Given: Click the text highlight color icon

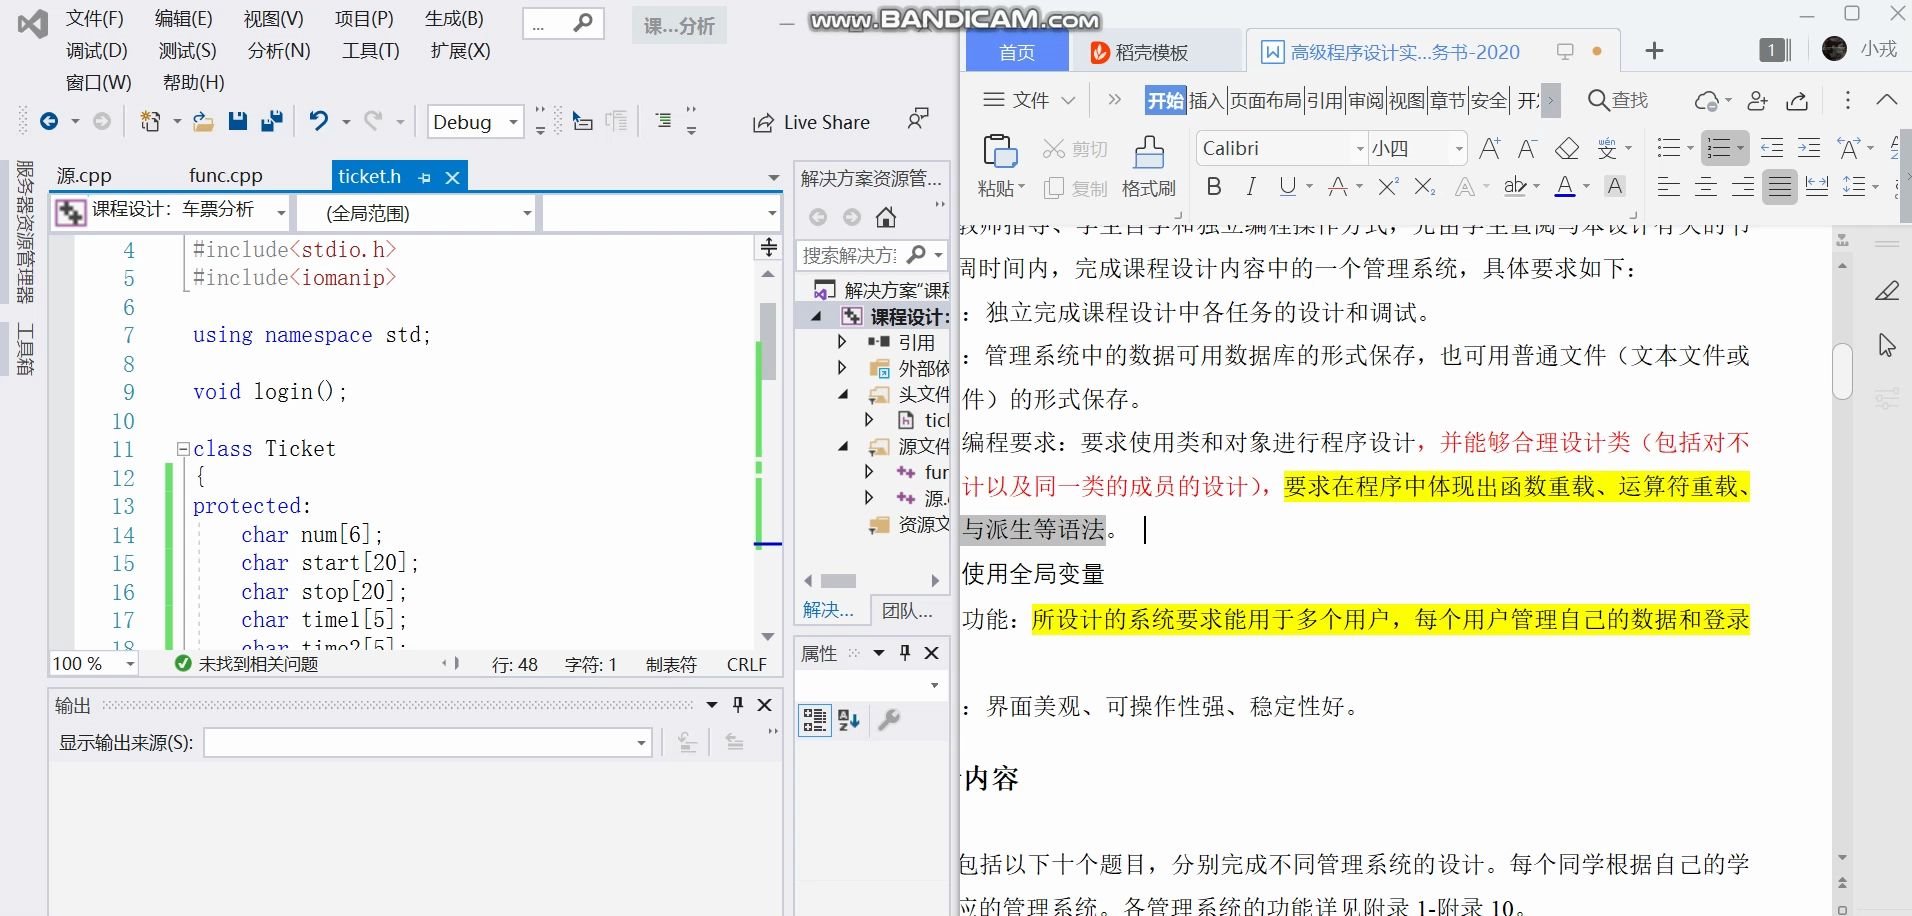Looking at the screenshot, I should click(1515, 186).
